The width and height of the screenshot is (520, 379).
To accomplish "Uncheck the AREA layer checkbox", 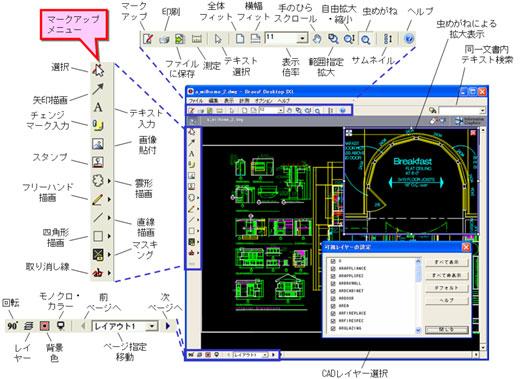I will click(x=333, y=306).
